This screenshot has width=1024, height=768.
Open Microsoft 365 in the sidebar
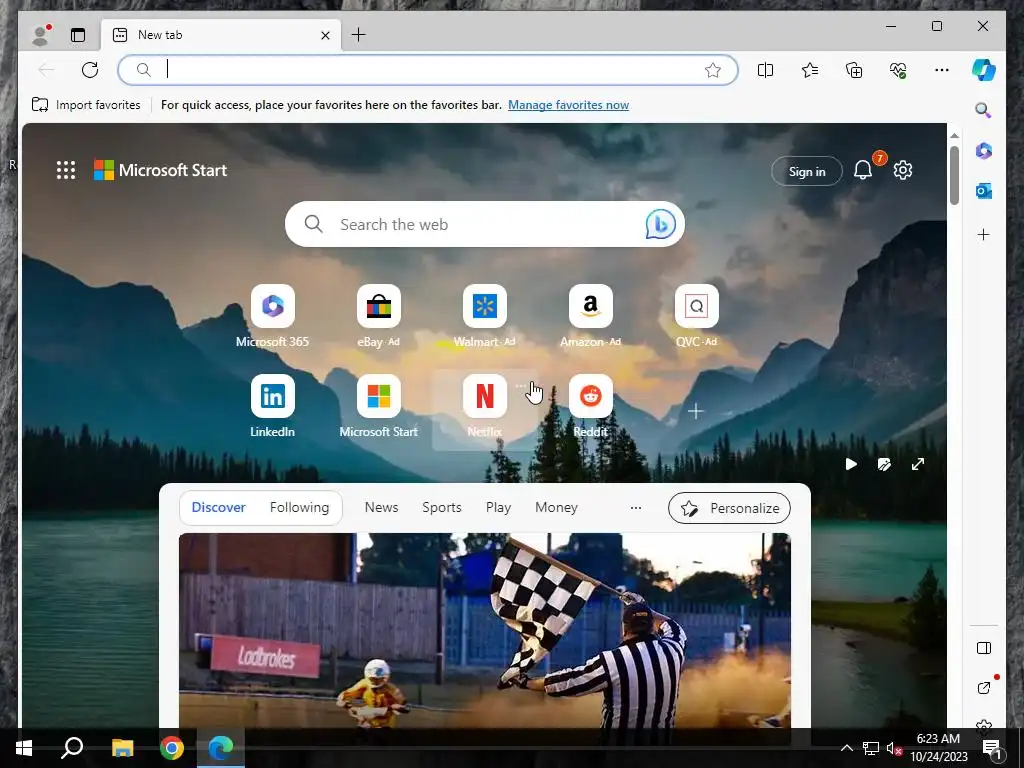[x=984, y=151]
